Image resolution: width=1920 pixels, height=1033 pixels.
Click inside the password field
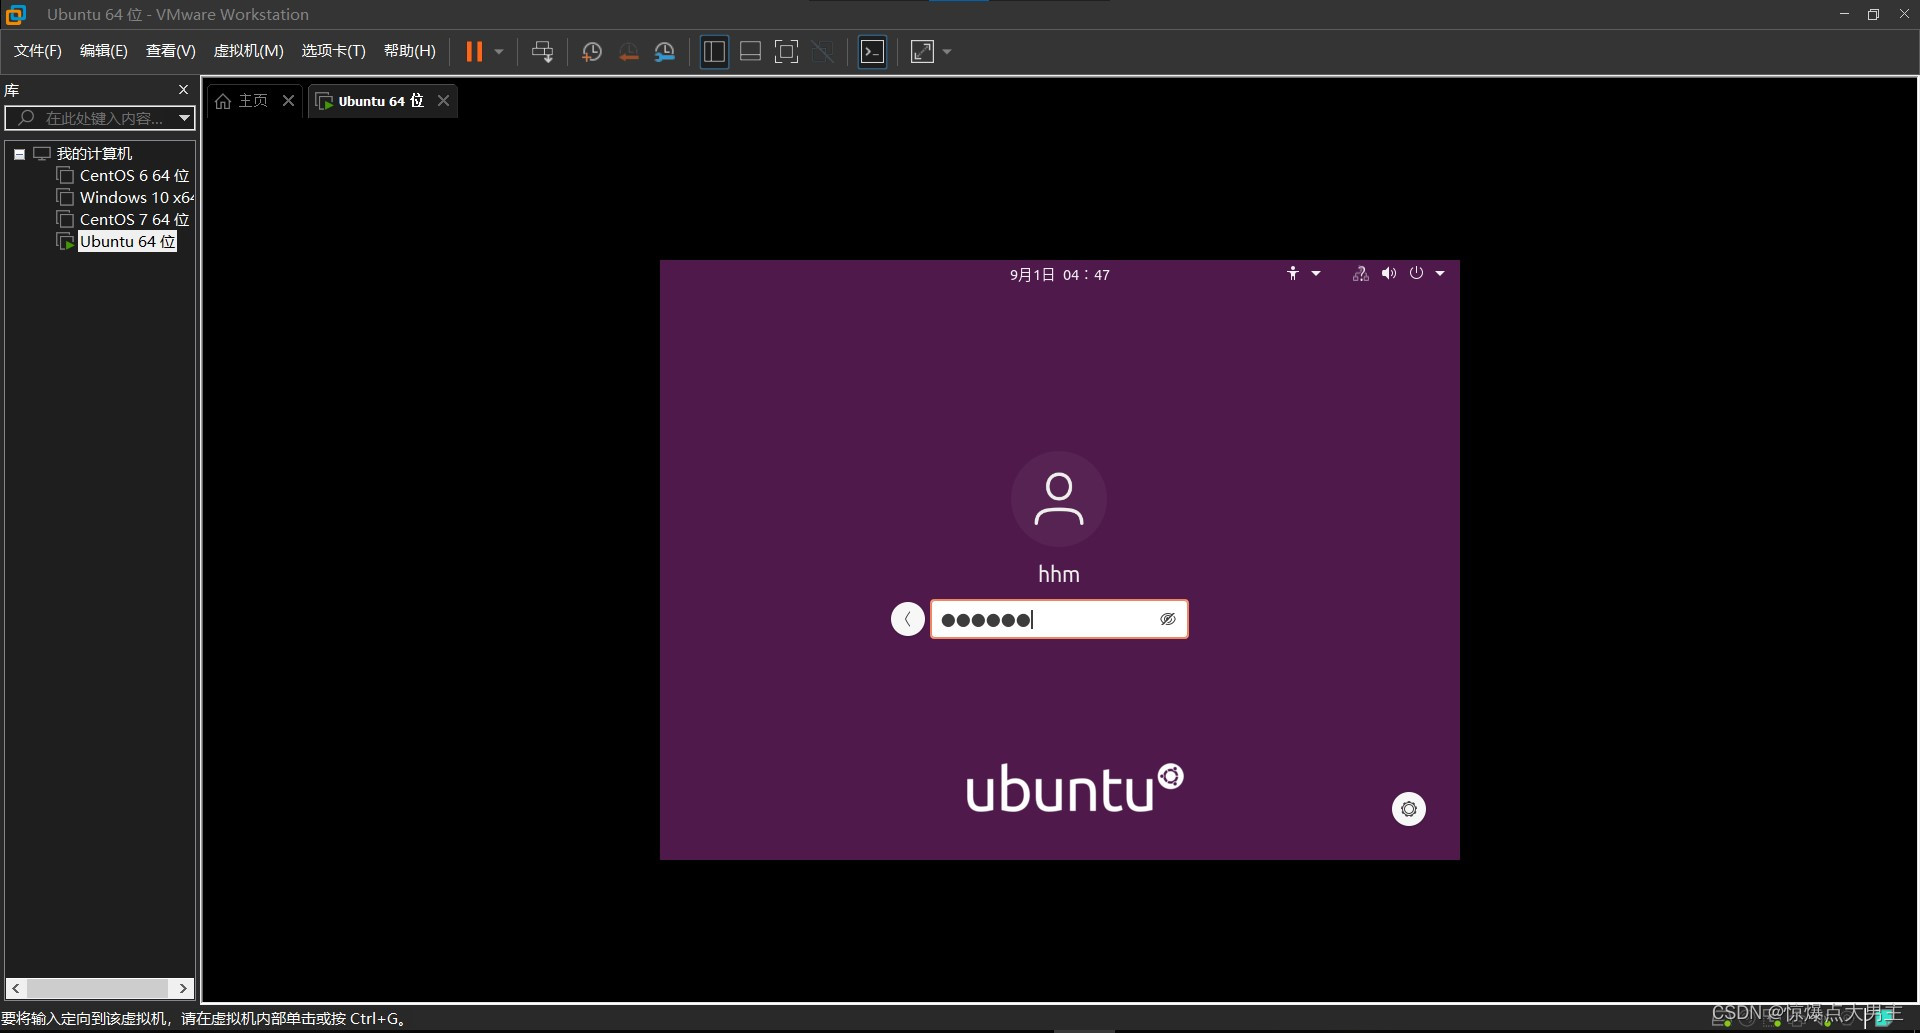point(1059,619)
